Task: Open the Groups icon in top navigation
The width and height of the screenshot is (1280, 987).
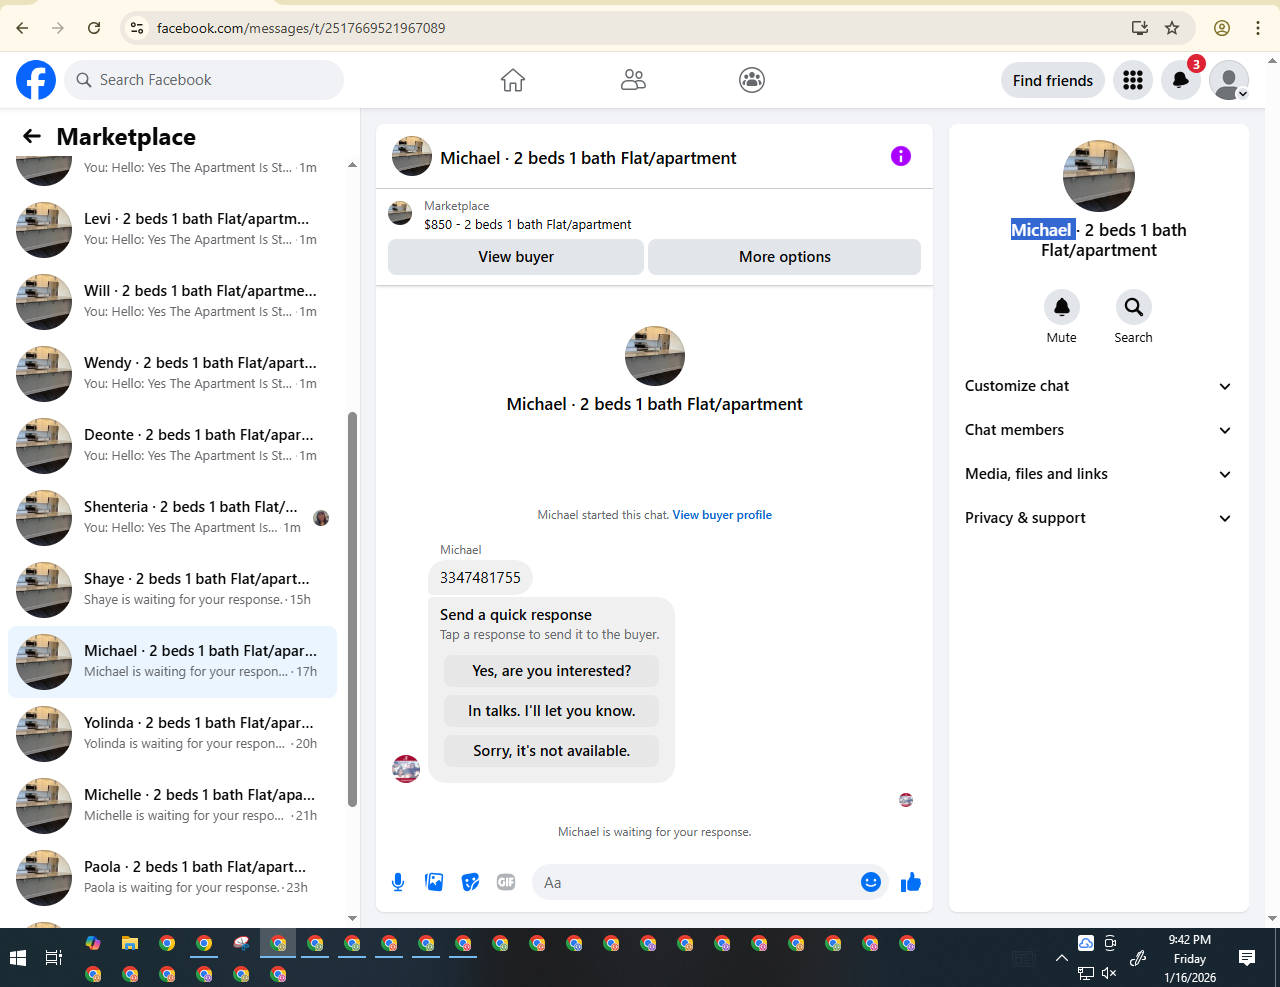Action: click(752, 80)
